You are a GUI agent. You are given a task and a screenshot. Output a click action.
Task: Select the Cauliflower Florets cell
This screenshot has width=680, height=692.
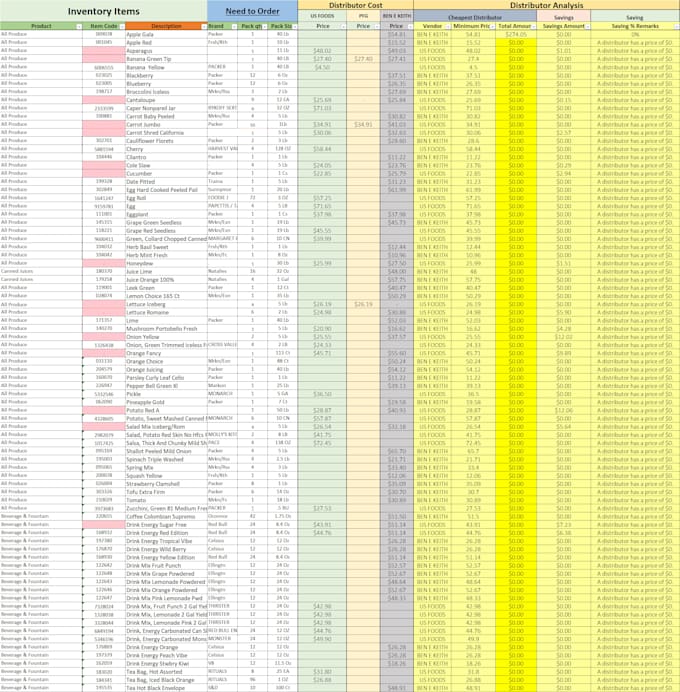[x=166, y=141]
